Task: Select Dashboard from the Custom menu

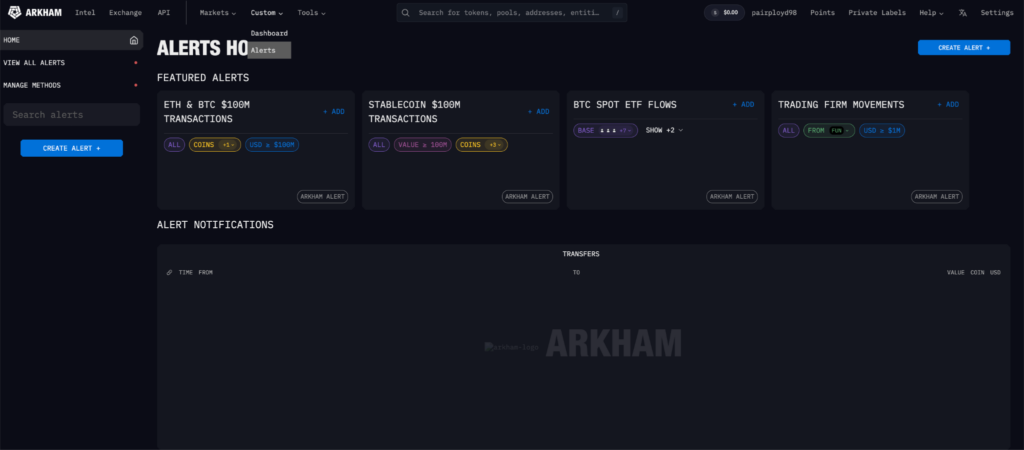Action: click(x=269, y=33)
